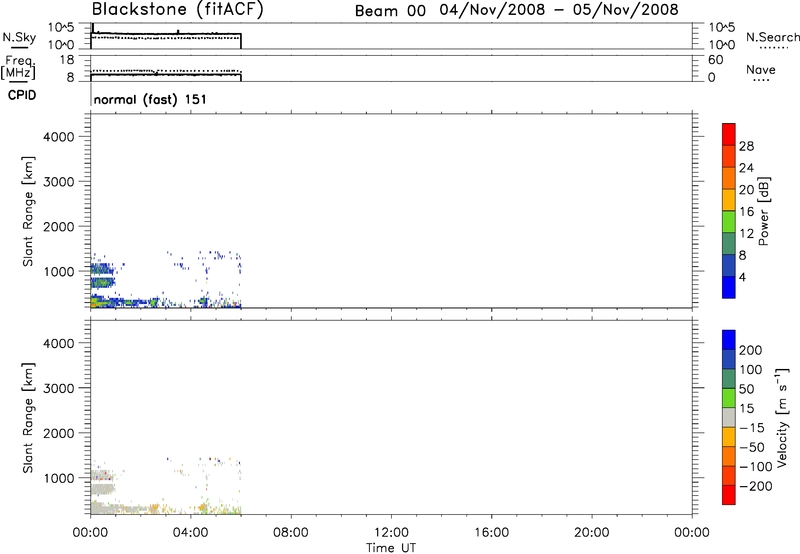The width and height of the screenshot is (800, 554).
Task: Select the "normal (fast) 151" CPID text
Action: click(x=150, y=99)
